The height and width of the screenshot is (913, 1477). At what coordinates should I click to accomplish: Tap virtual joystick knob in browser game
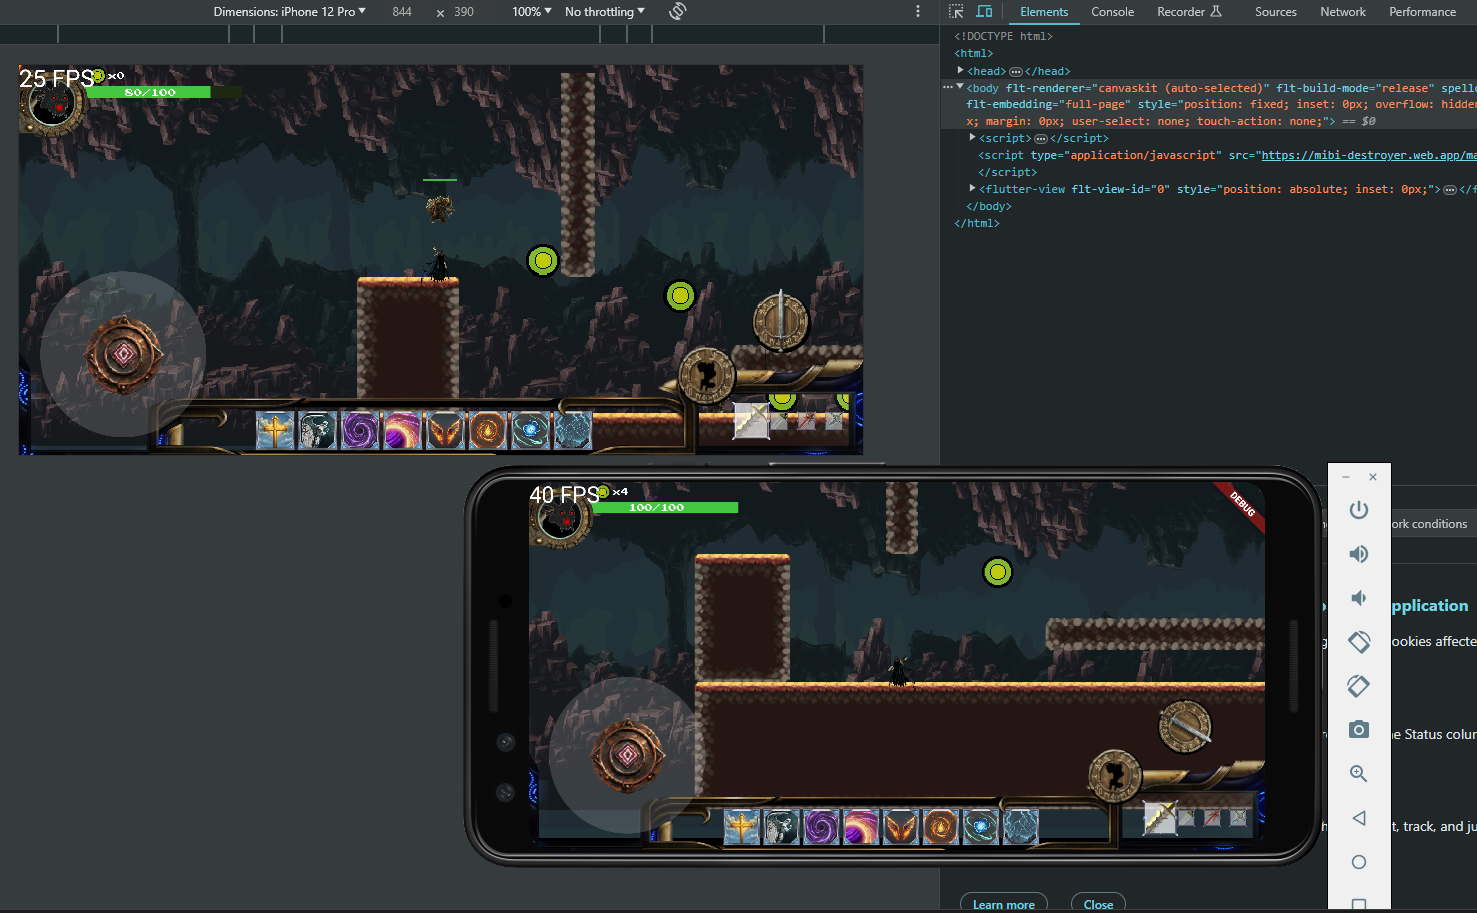[124, 354]
